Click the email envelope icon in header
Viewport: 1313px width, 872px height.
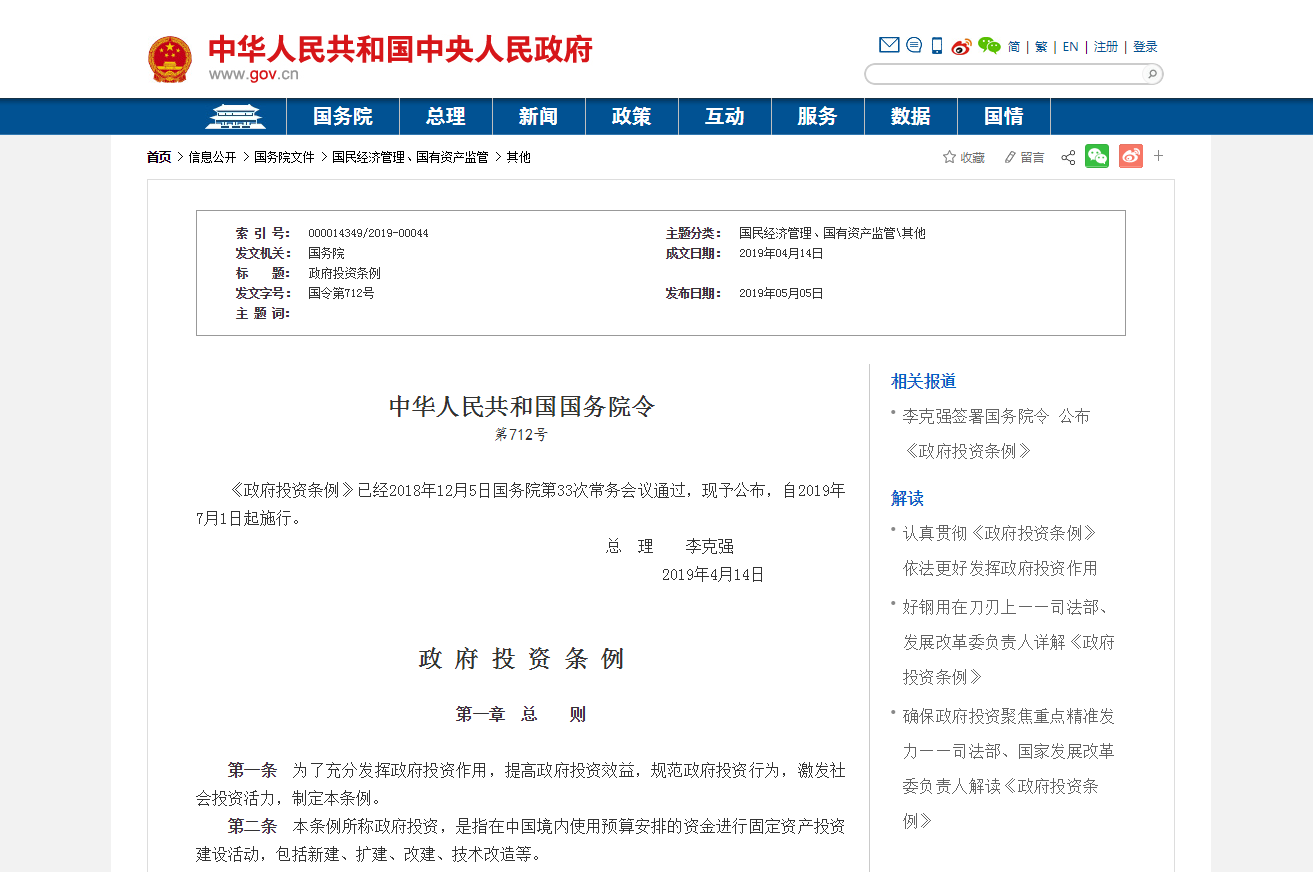[x=889, y=45]
